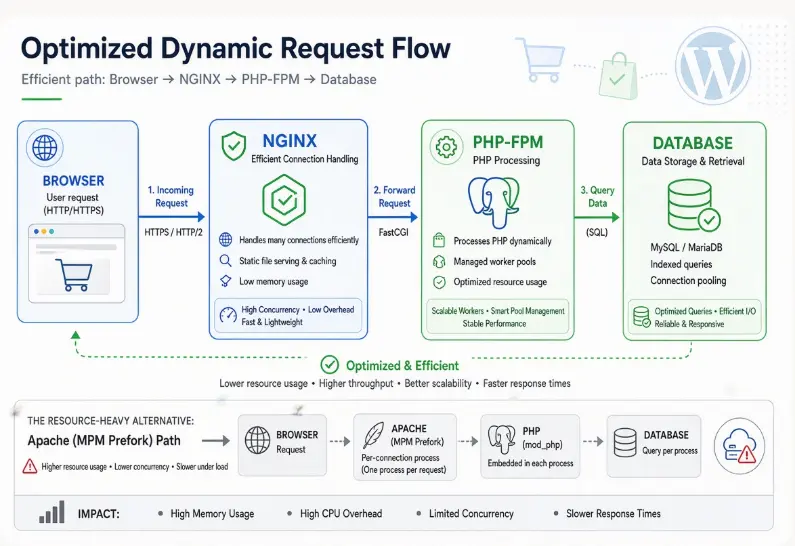The image size is (795, 546).
Task: Click the '2. Forward Request' label
Action: (394, 197)
